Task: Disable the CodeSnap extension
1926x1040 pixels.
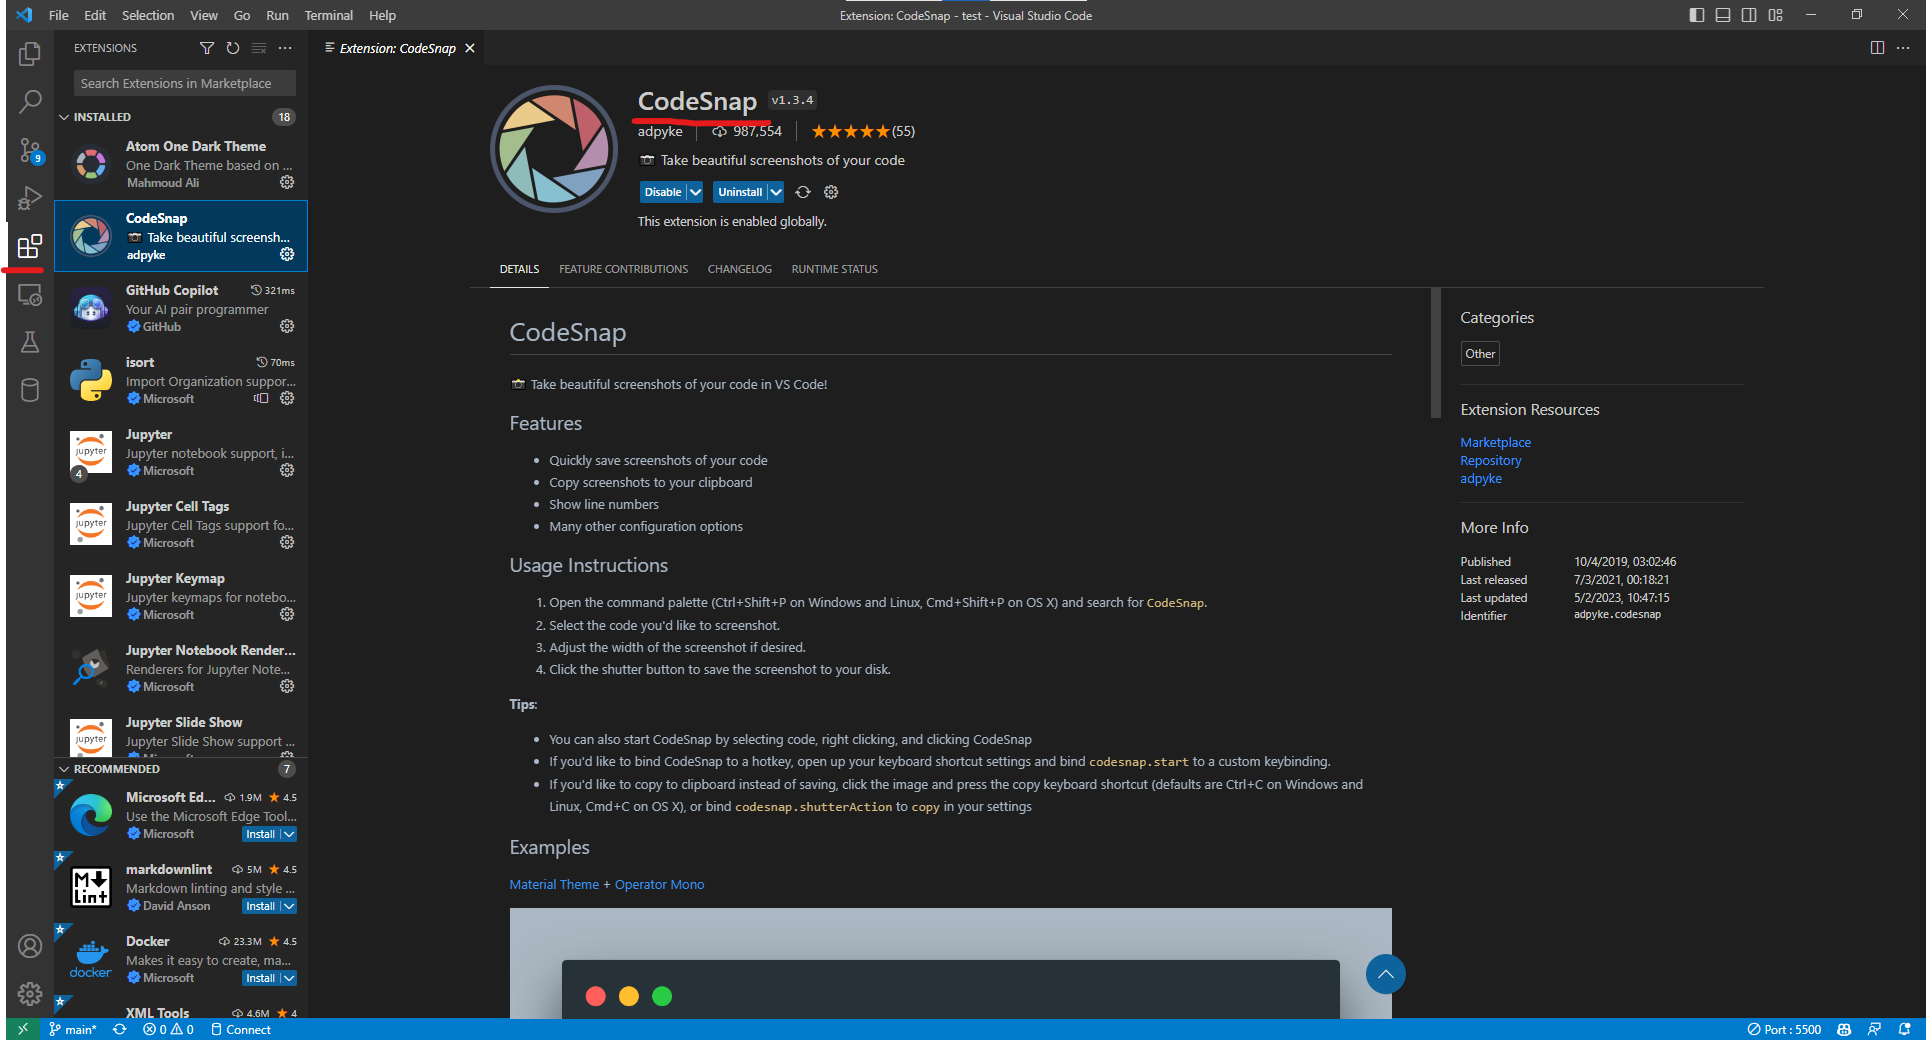Action: pyautogui.click(x=663, y=192)
